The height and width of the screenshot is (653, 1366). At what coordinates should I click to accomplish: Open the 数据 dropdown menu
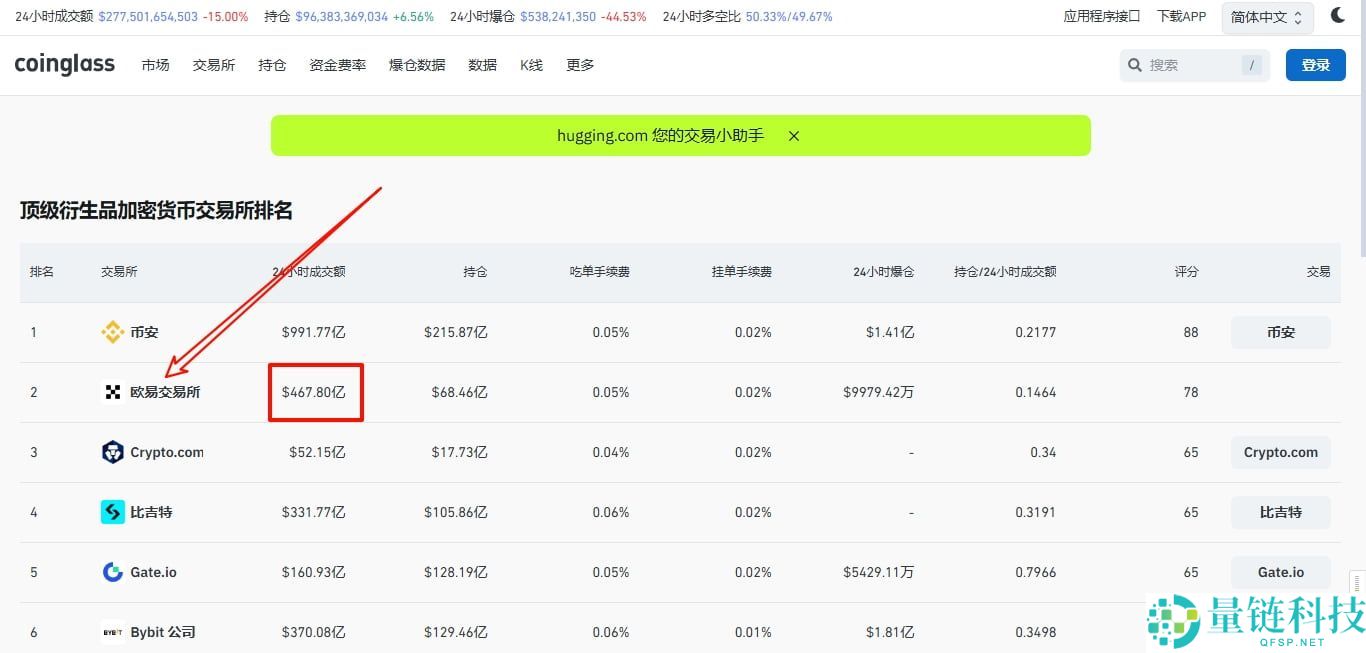coord(482,64)
